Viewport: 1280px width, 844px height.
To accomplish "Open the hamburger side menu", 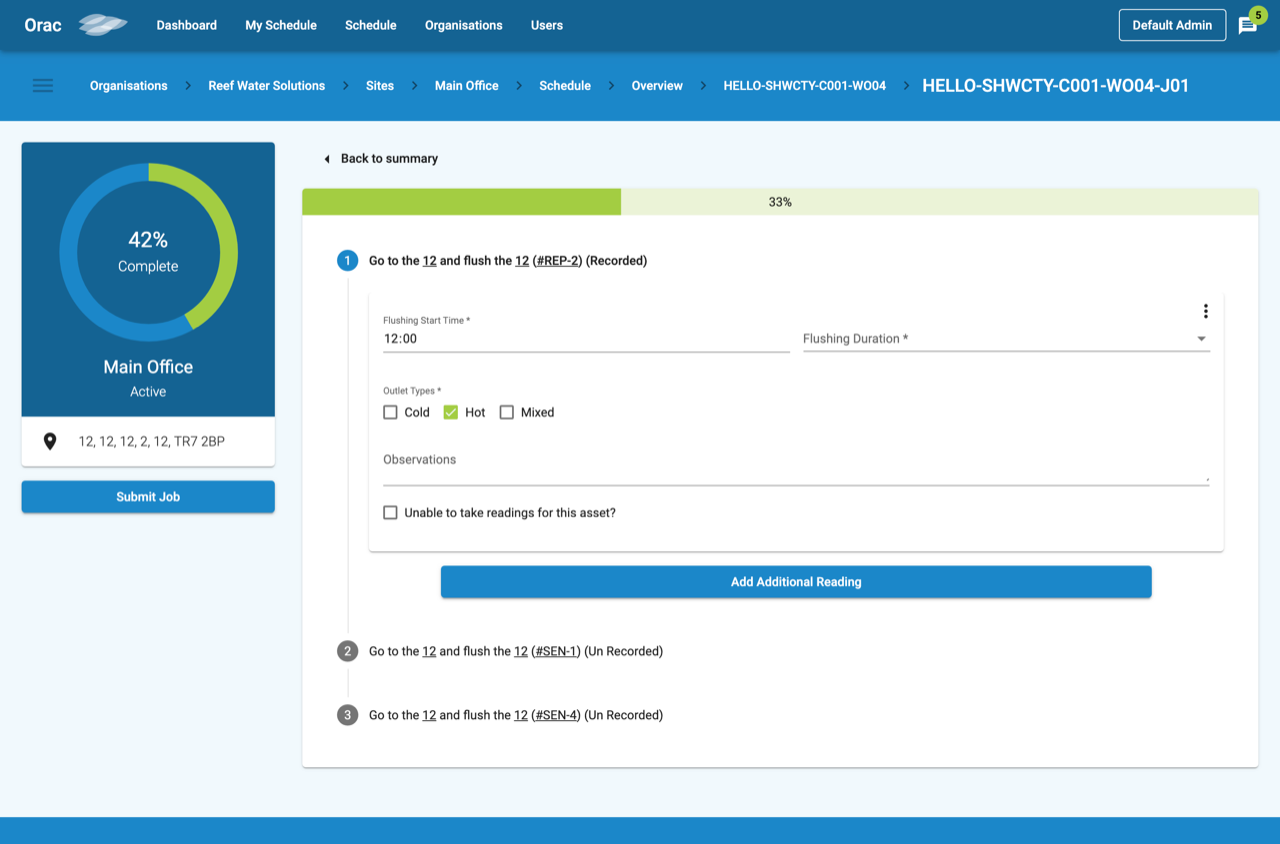I will tap(43, 86).
